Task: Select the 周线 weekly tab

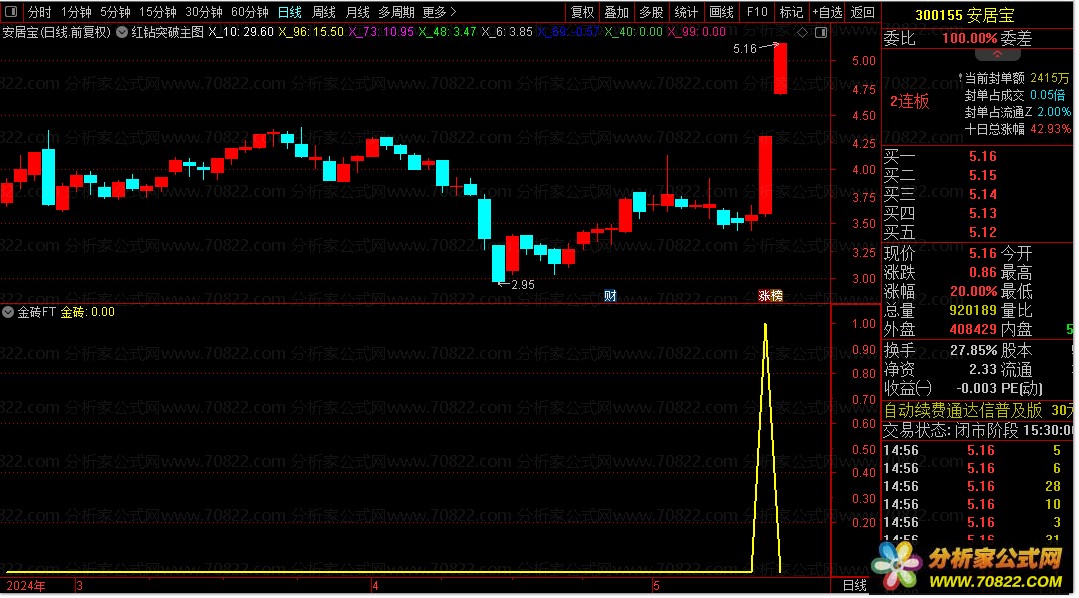Action: [x=323, y=12]
